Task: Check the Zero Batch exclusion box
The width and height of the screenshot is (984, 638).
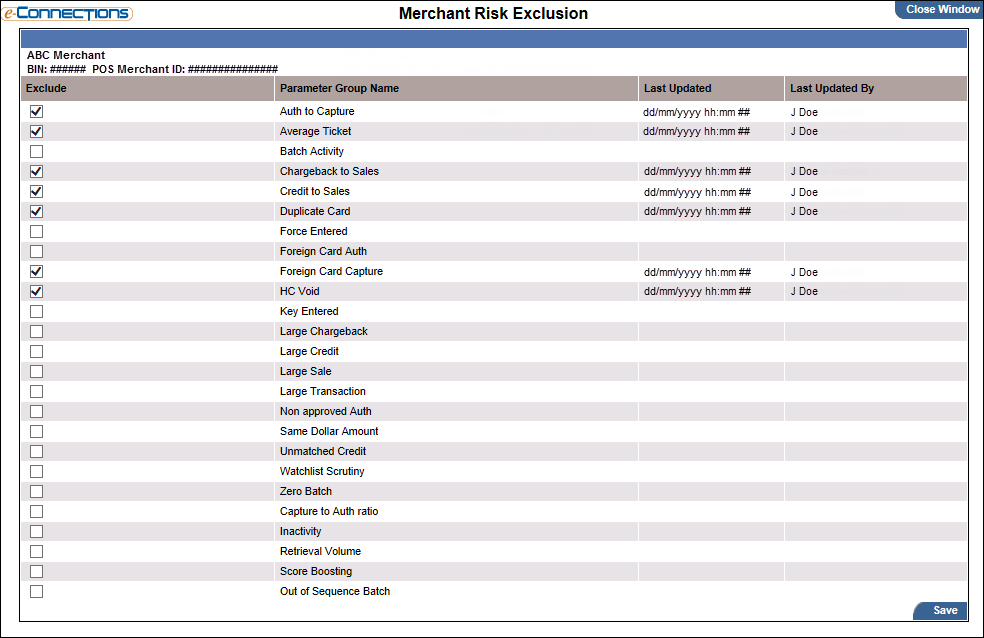Action: [x=37, y=492]
